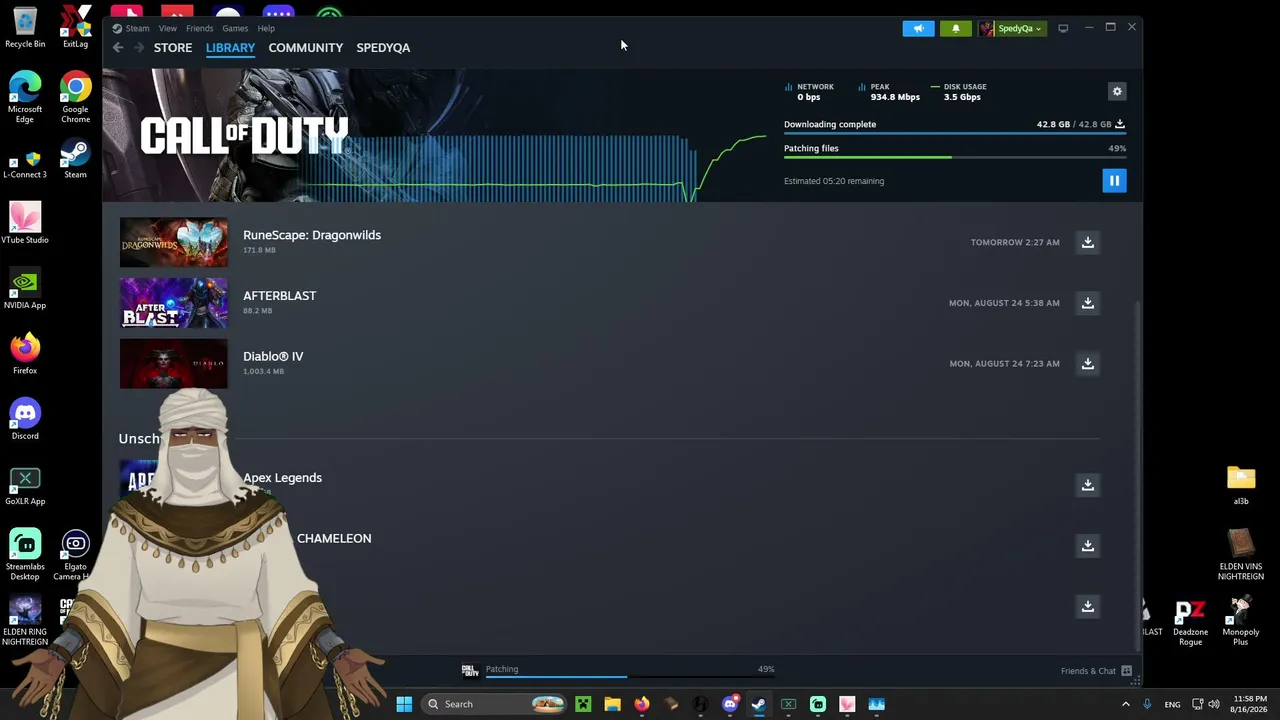Screen dimensions: 1280x720
Task: Click the Patching progress bar in footer
Action: pos(630,677)
